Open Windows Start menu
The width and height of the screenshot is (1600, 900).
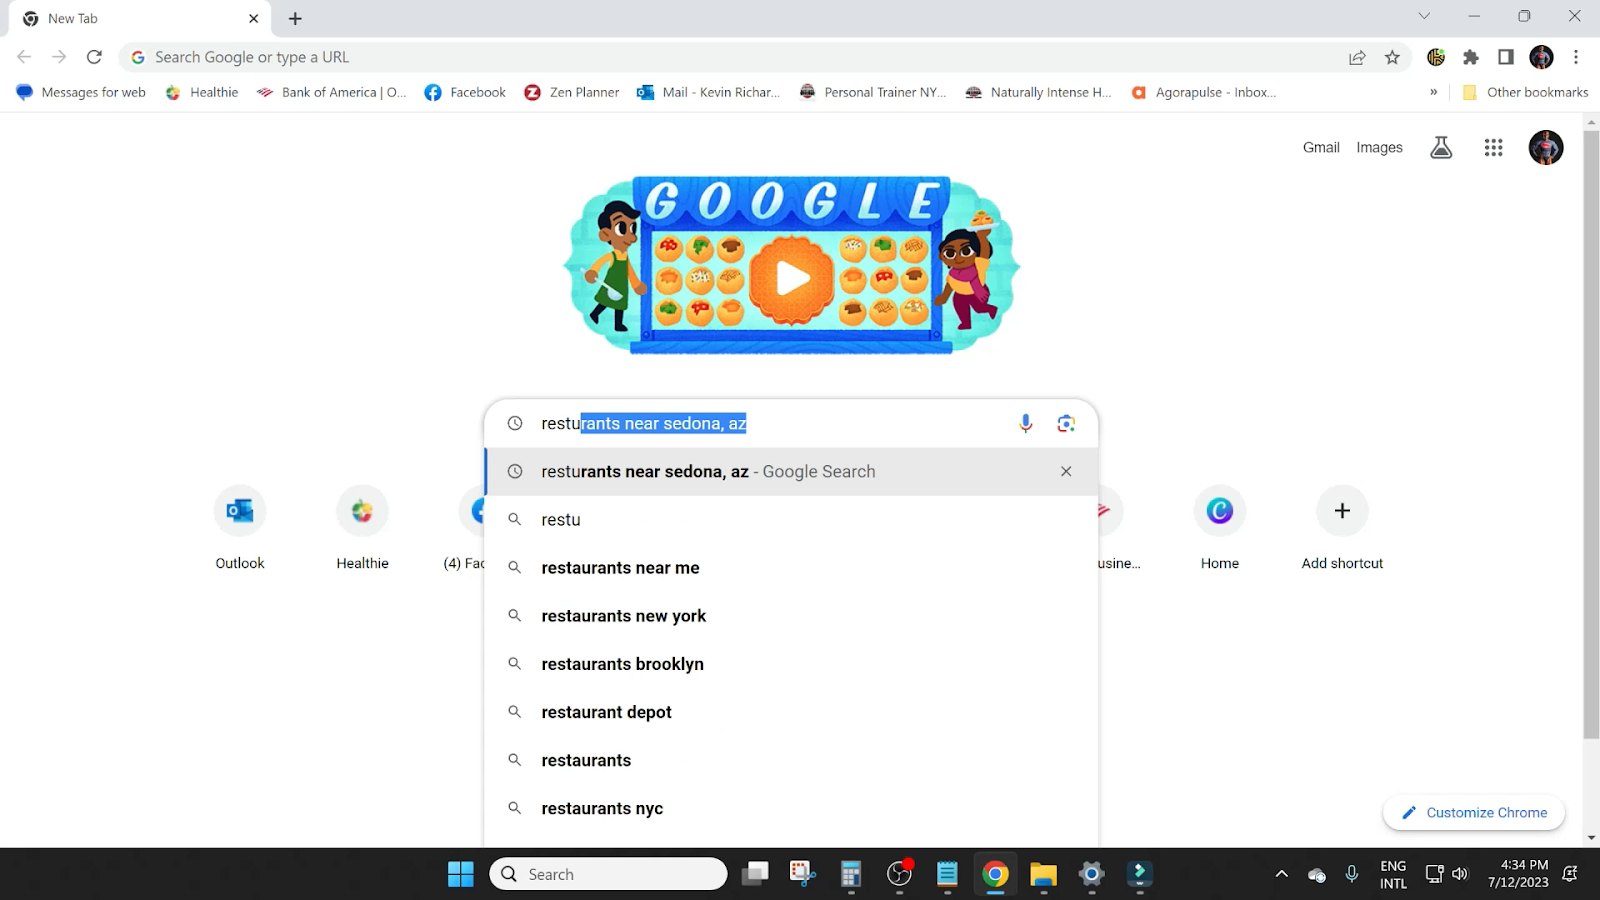[460, 874]
